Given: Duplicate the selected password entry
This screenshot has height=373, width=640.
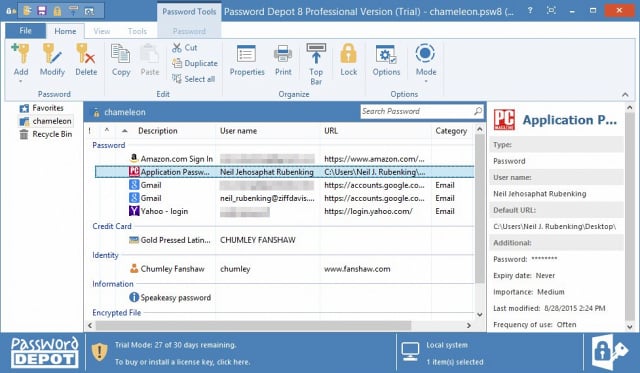Looking at the screenshot, I should (x=195, y=63).
